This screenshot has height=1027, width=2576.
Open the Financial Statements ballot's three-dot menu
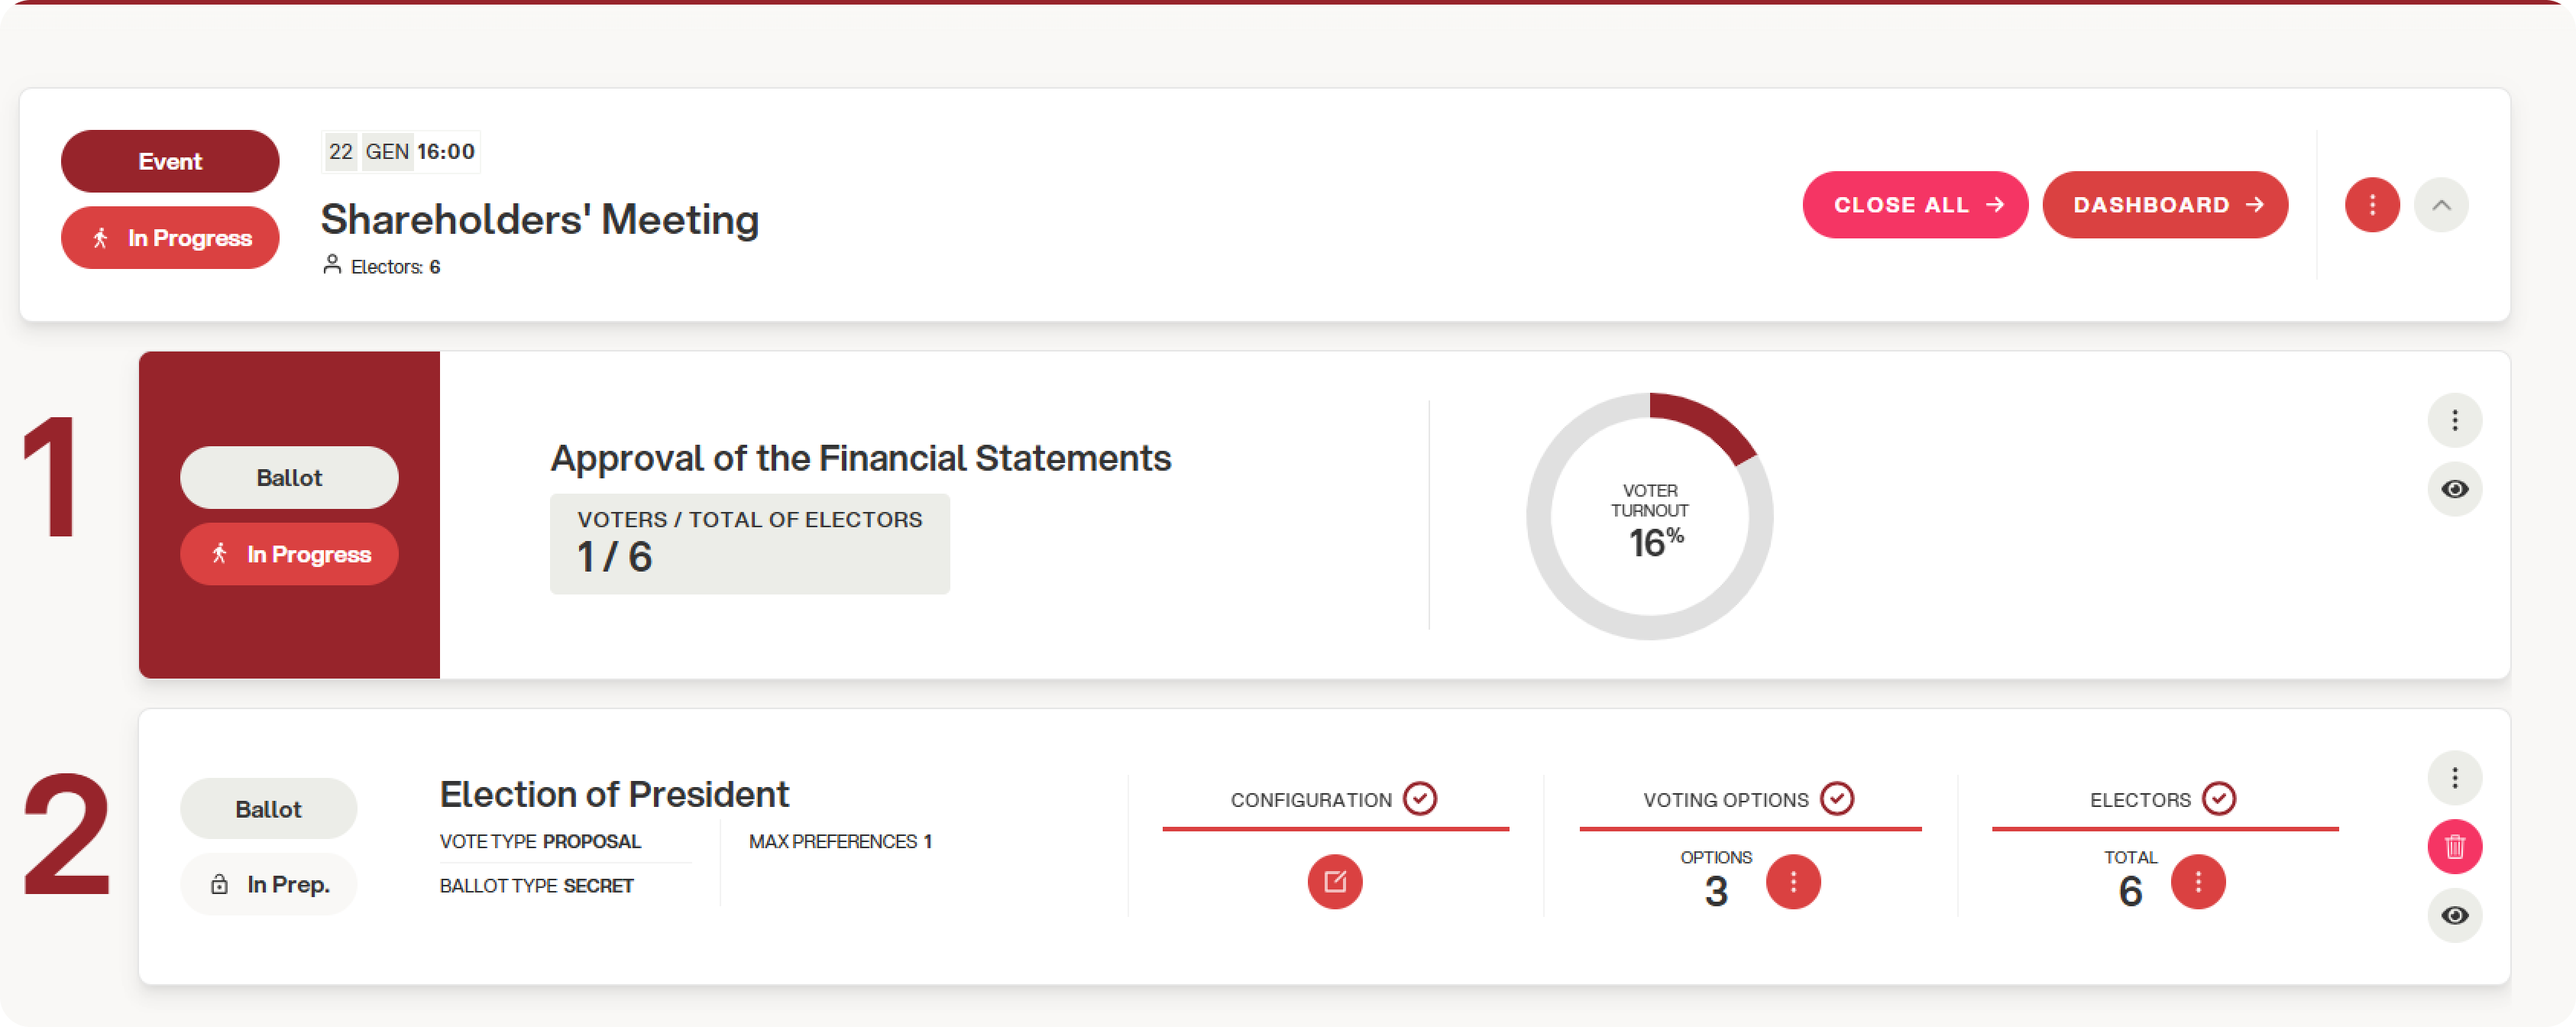(2454, 420)
